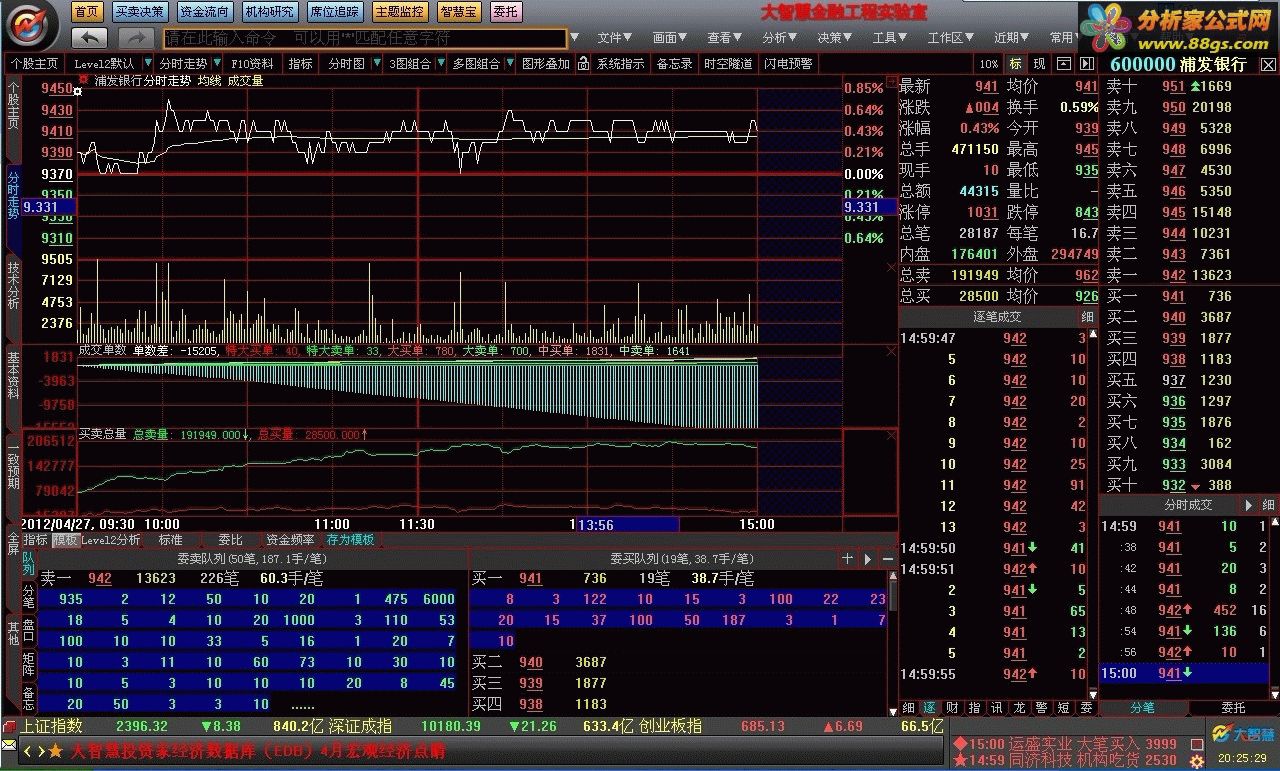The image size is (1280, 771).
Task: Select the 个股主页 toolbar item
Action: coord(35,63)
